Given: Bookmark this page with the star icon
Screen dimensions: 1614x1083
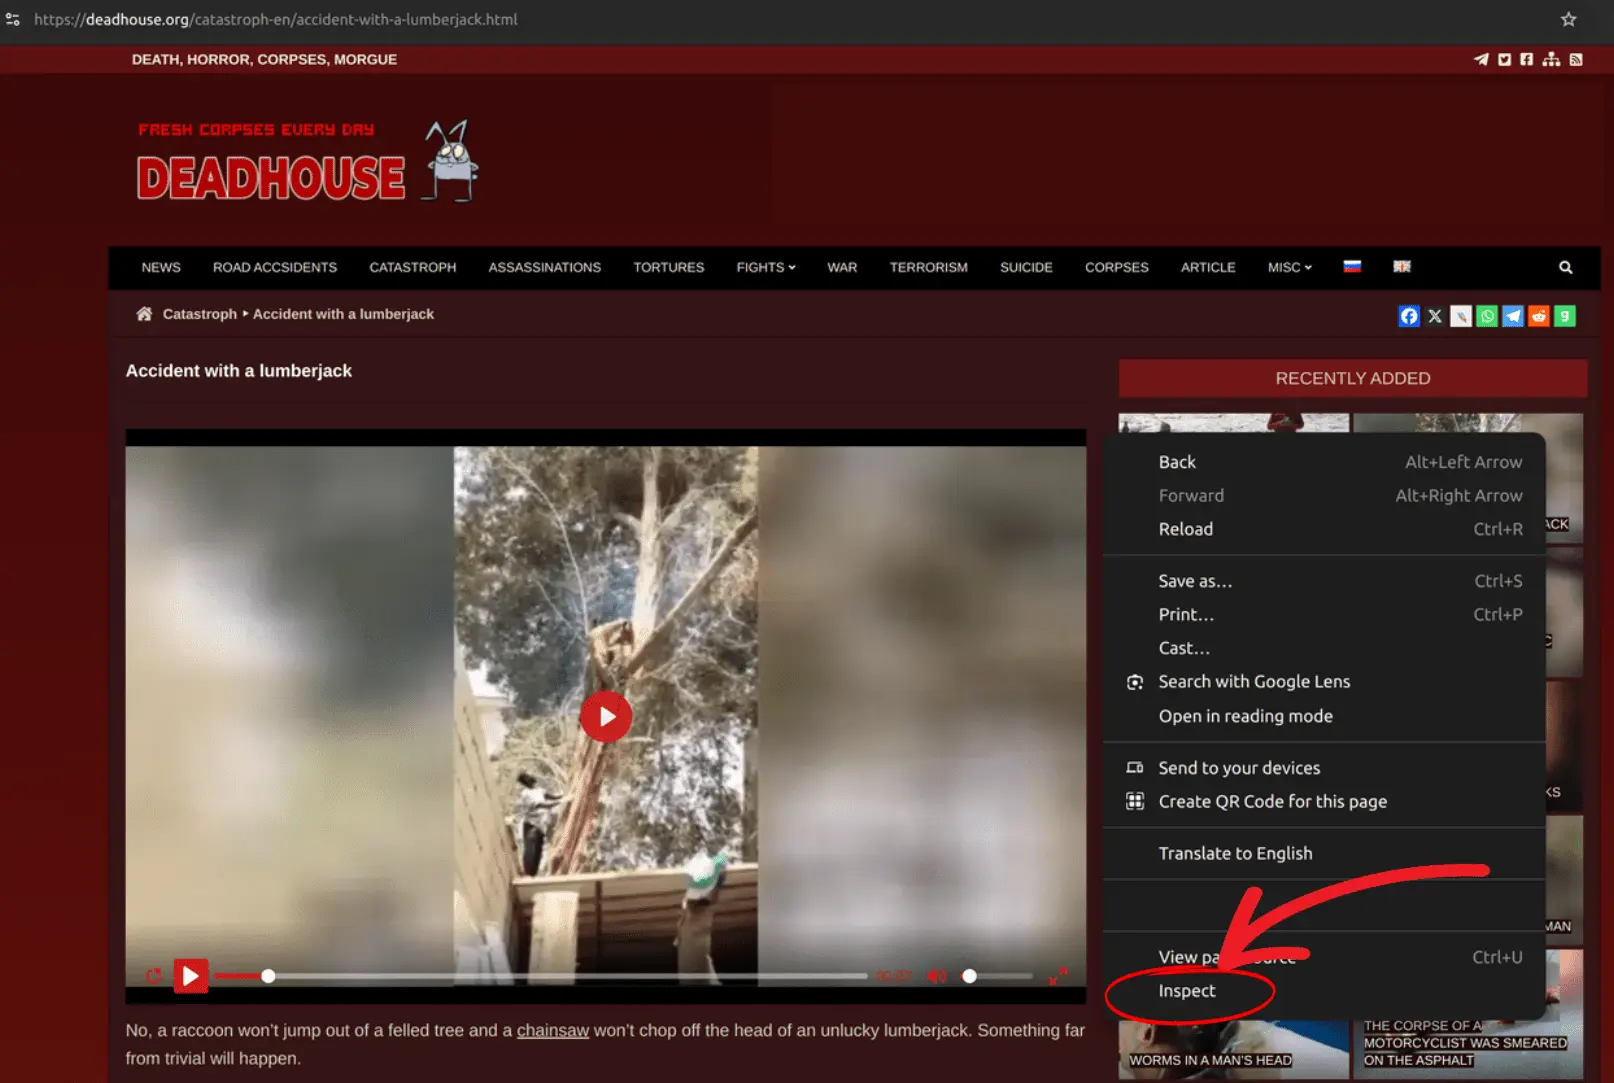Looking at the screenshot, I should 1568,19.
